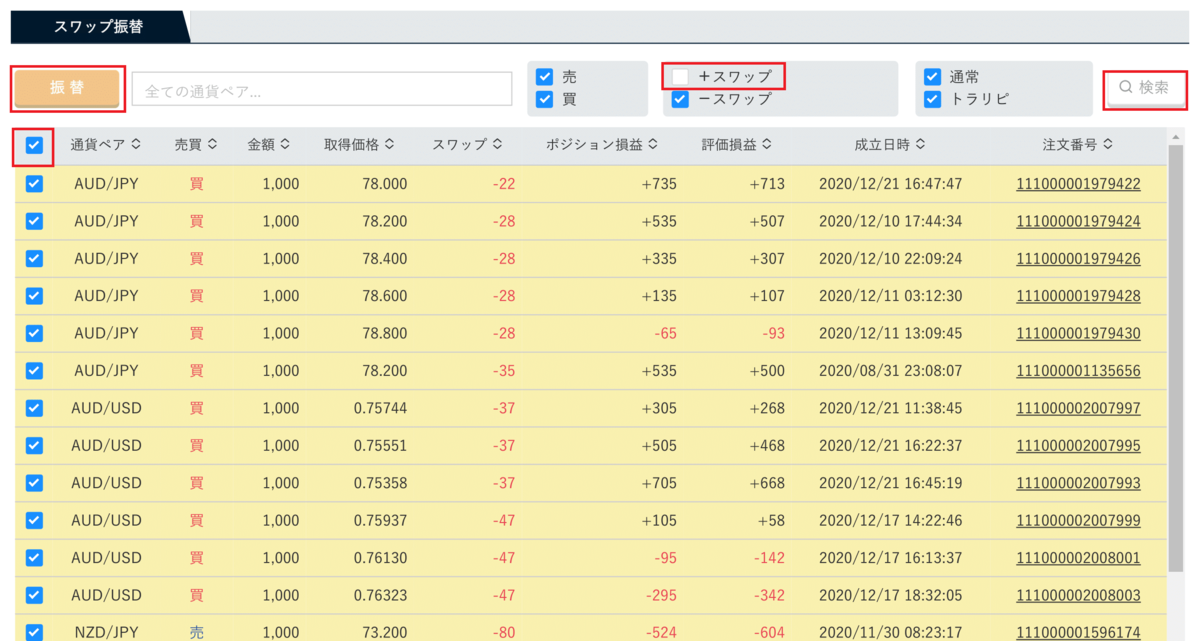The width and height of the screenshot is (1200, 641).
Task: Select the -22 swap value cell
Action: pos(504,184)
